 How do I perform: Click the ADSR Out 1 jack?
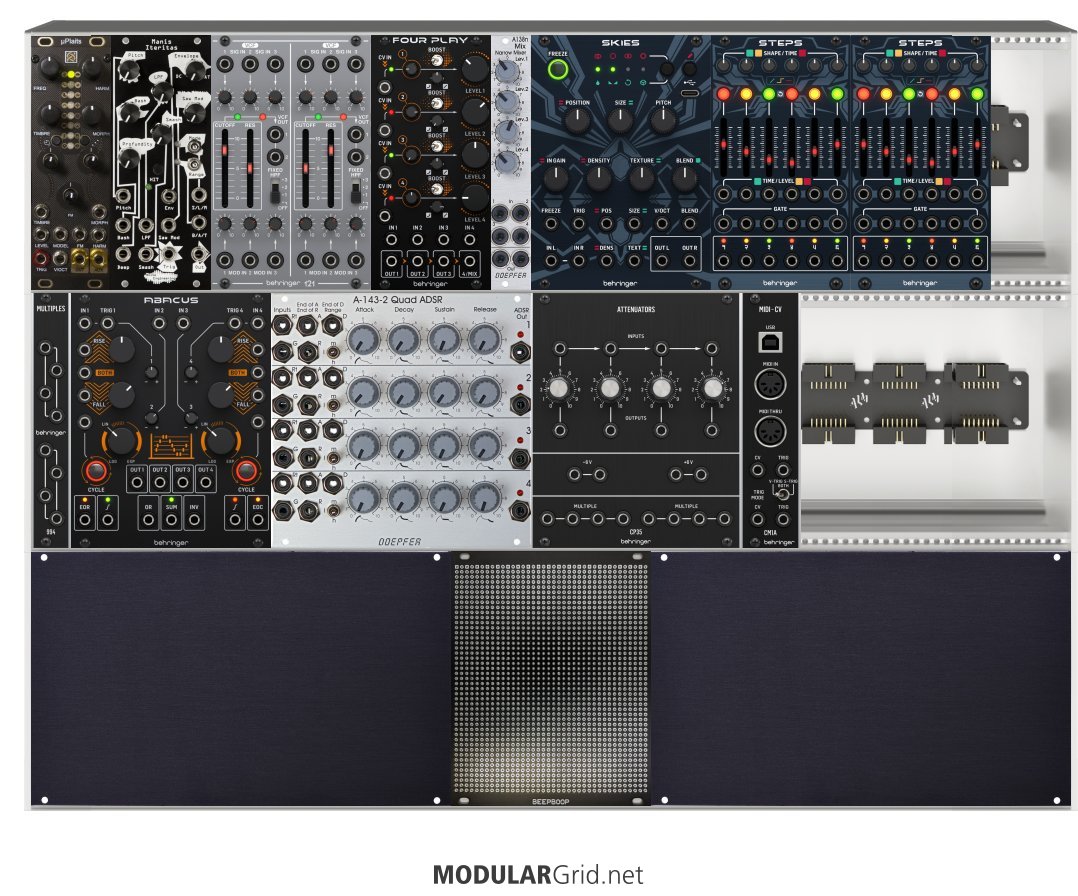[520, 354]
